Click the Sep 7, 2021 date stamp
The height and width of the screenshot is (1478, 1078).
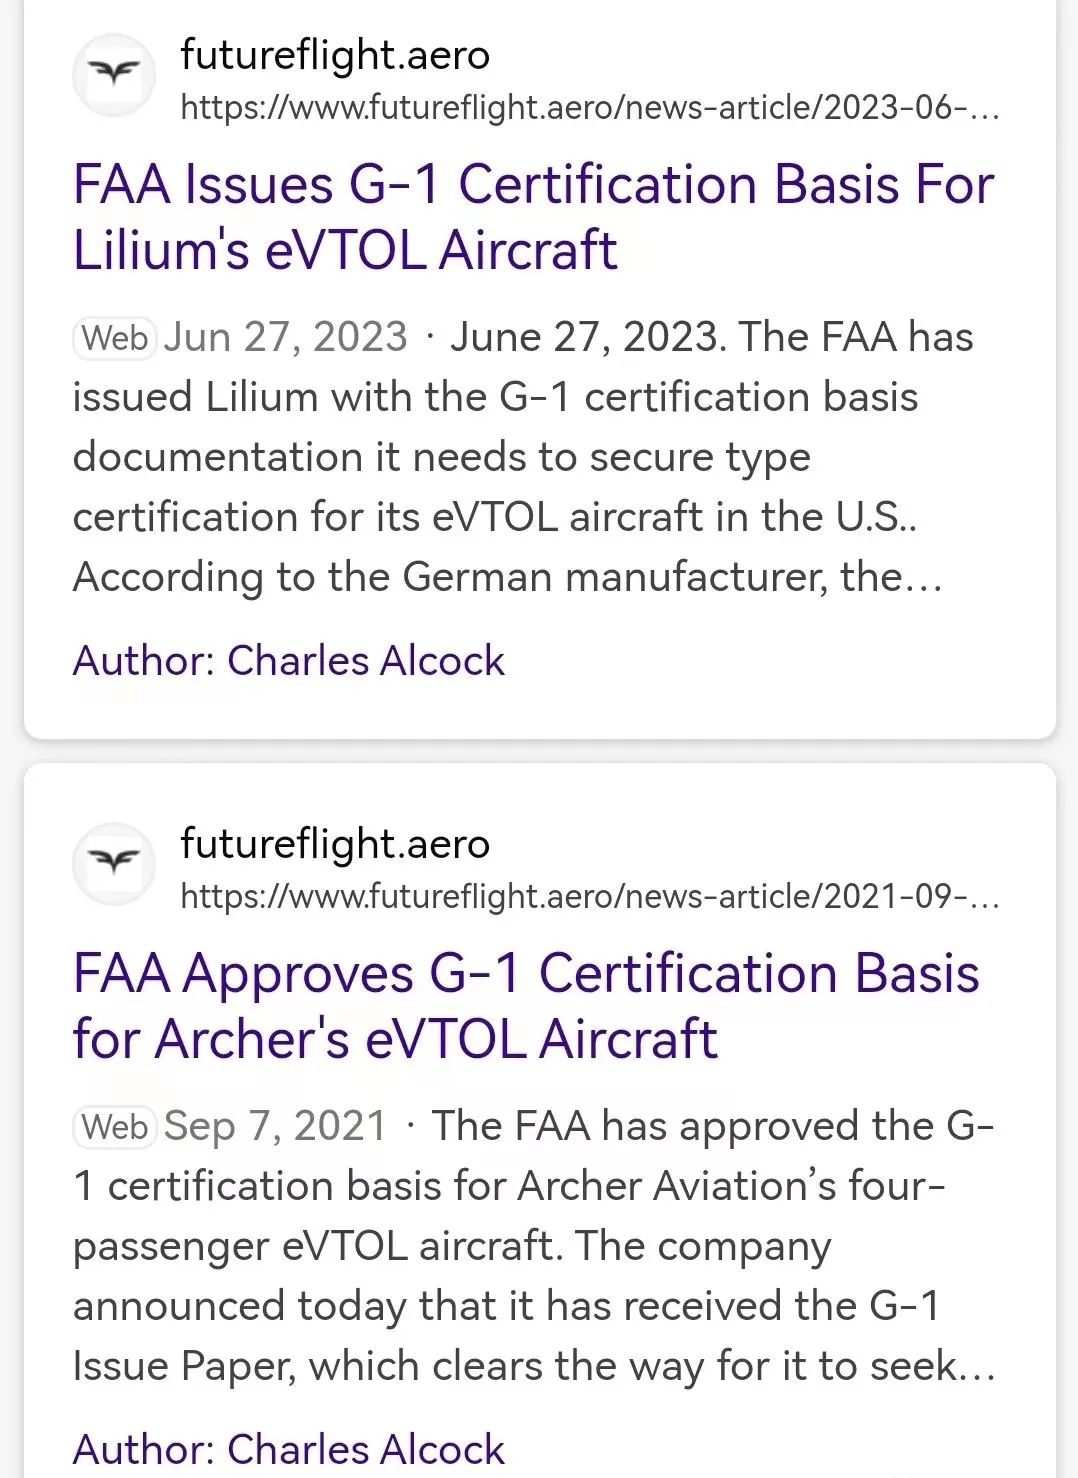pos(275,1126)
